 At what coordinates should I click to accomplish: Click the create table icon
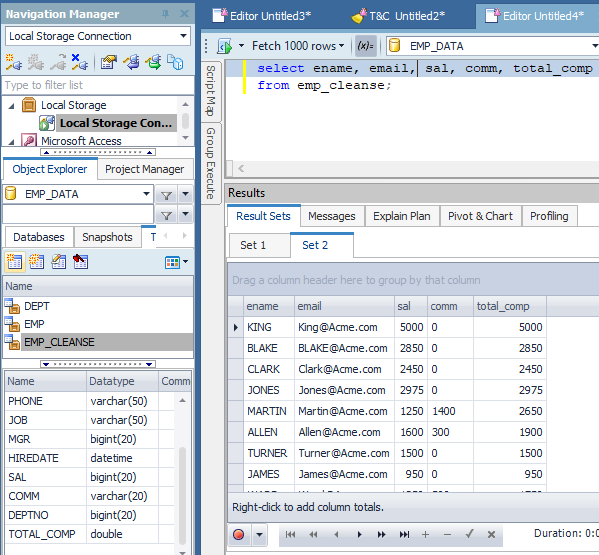point(14,262)
